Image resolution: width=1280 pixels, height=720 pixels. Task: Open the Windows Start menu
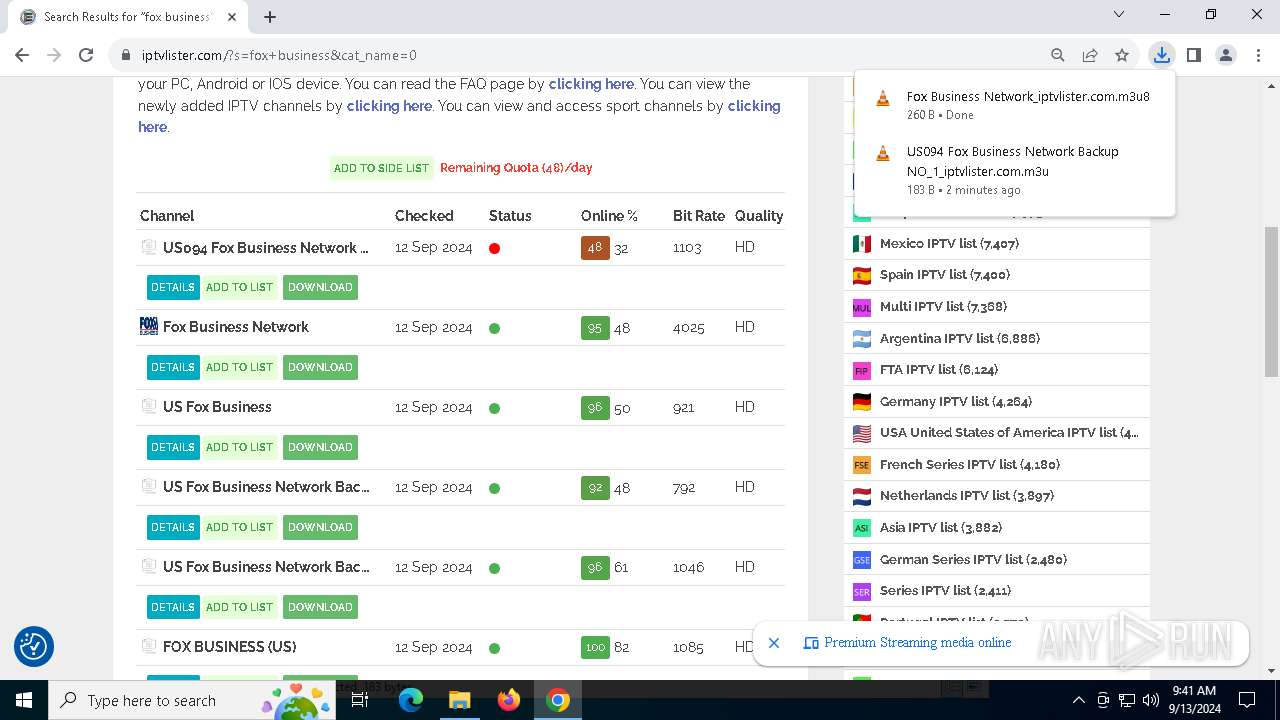[23, 700]
